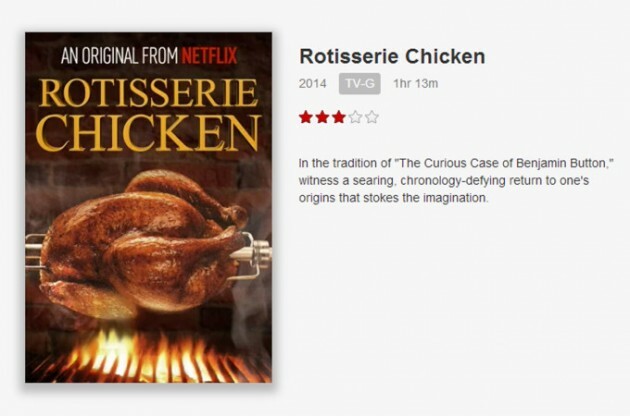Viewport: 630px width, 416px height.
Task: Open the Rotisserie Chicken title heading
Action: pyautogui.click(x=392, y=56)
